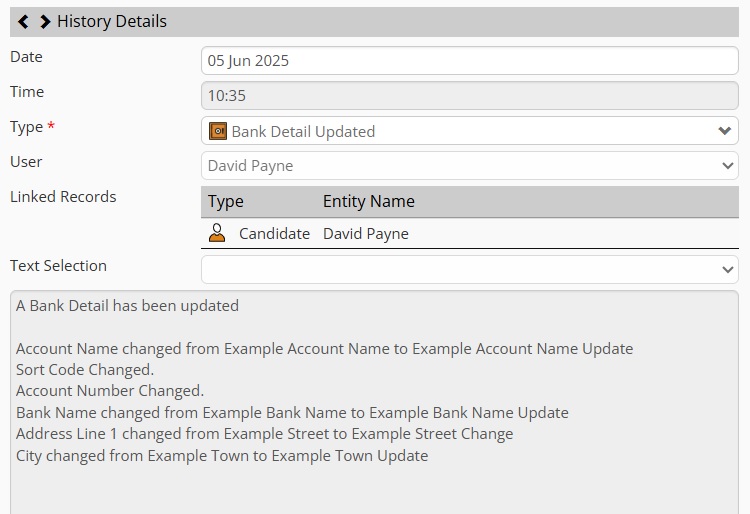Open the Candidate linked record row
750x514 pixels.
[470, 233]
